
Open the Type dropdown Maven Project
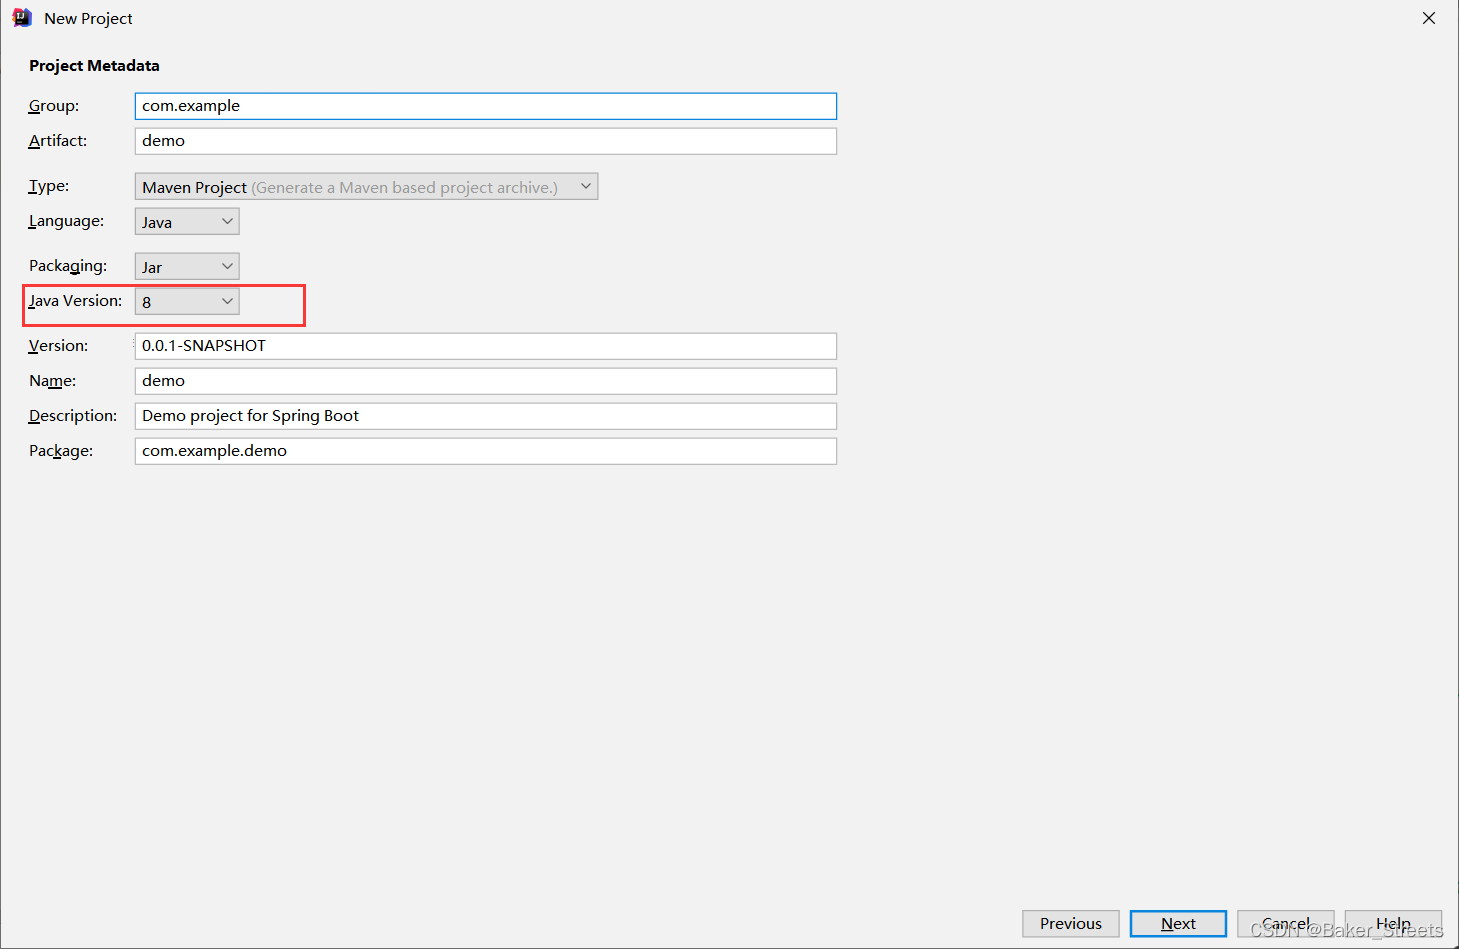366,187
